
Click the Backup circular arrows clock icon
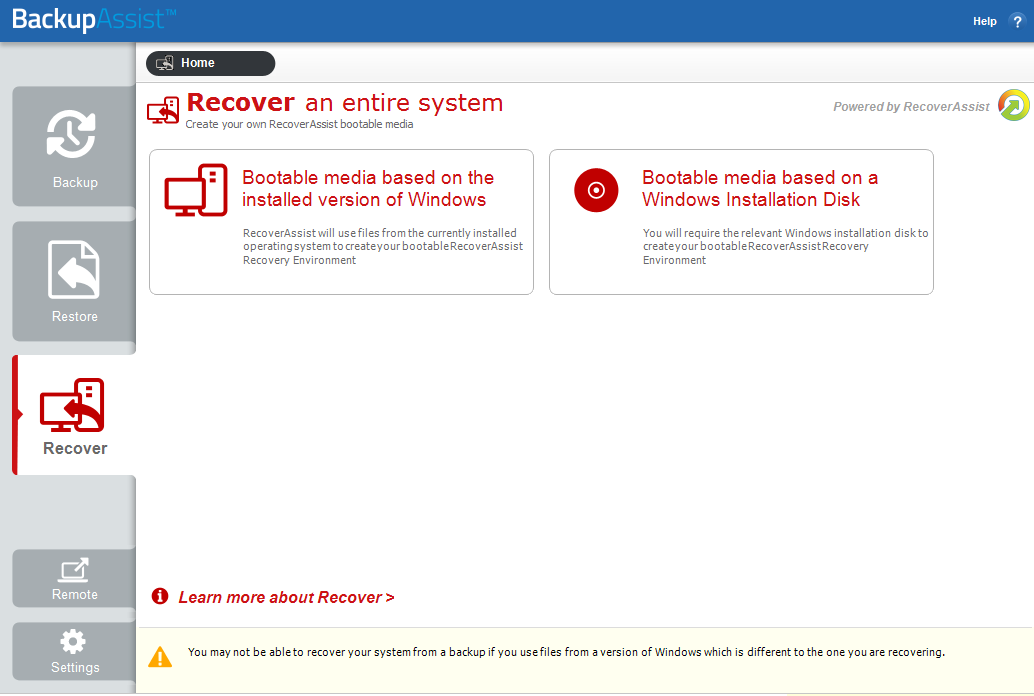click(71, 134)
